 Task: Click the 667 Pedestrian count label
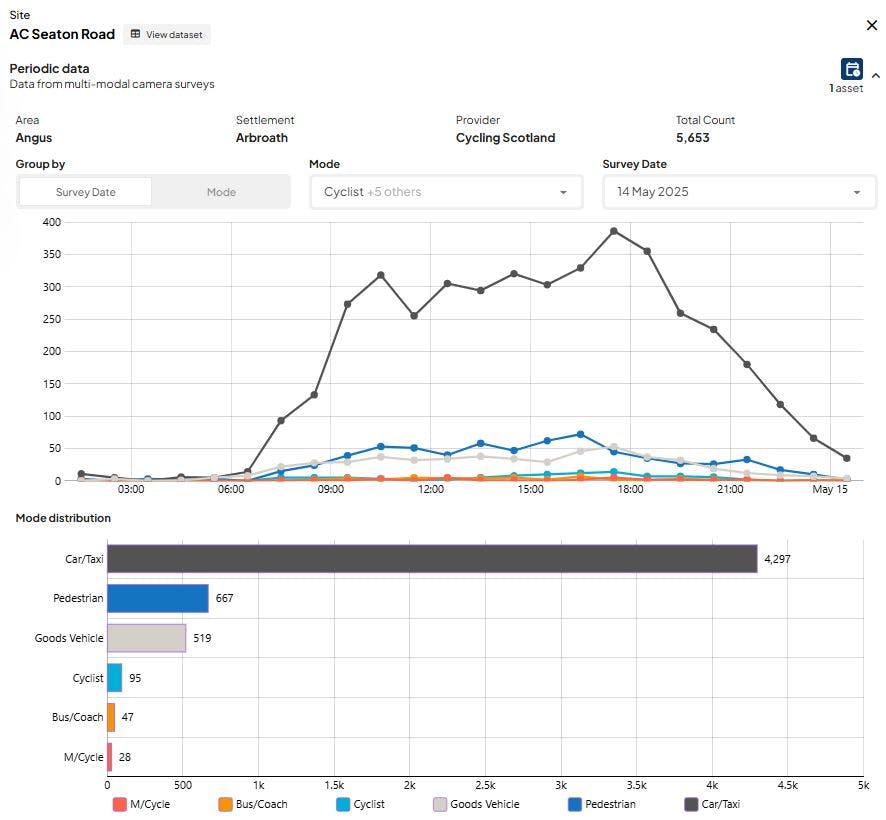pyautogui.click(x=224, y=598)
